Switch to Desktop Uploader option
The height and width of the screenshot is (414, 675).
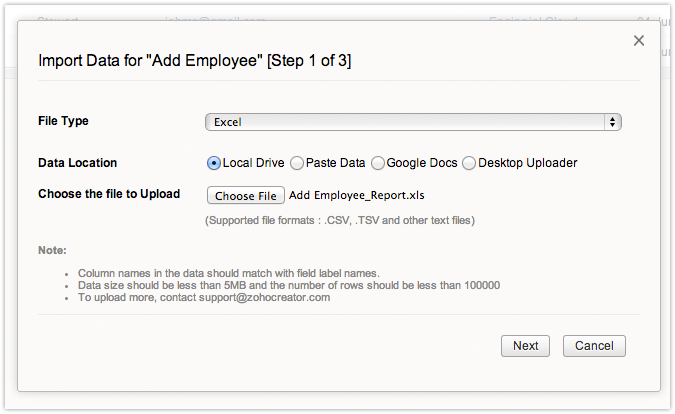pyautogui.click(x=469, y=163)
